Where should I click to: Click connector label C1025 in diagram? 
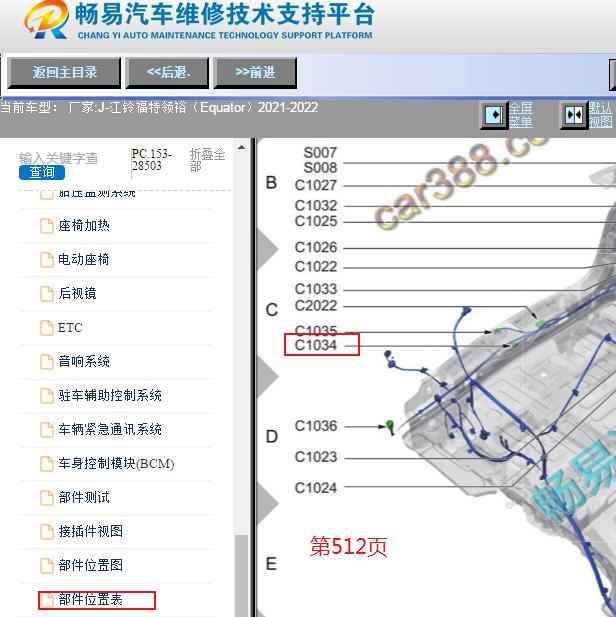[x=316, y=221]
